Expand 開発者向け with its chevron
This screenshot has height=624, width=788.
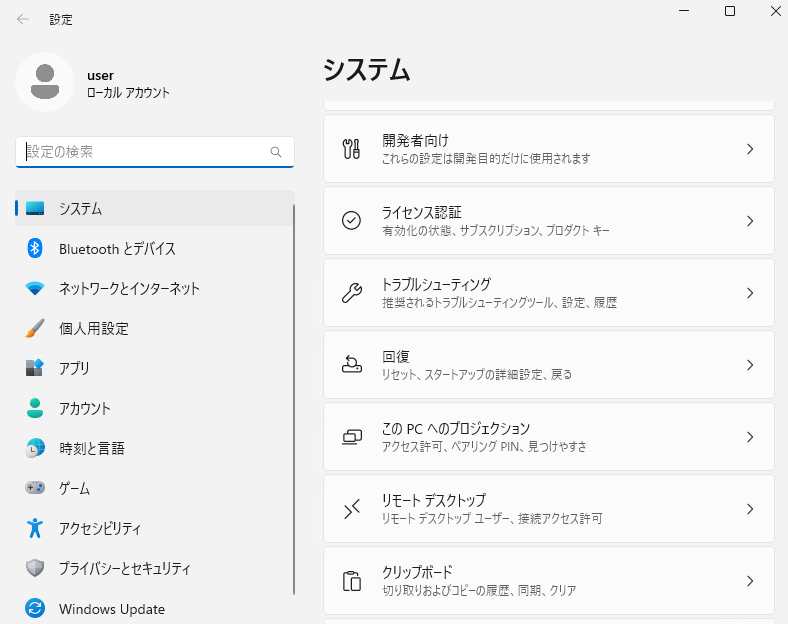point(750,149)
